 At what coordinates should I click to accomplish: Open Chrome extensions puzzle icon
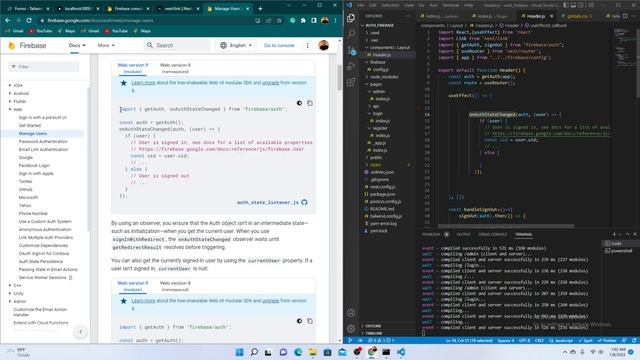click(303, 20)
